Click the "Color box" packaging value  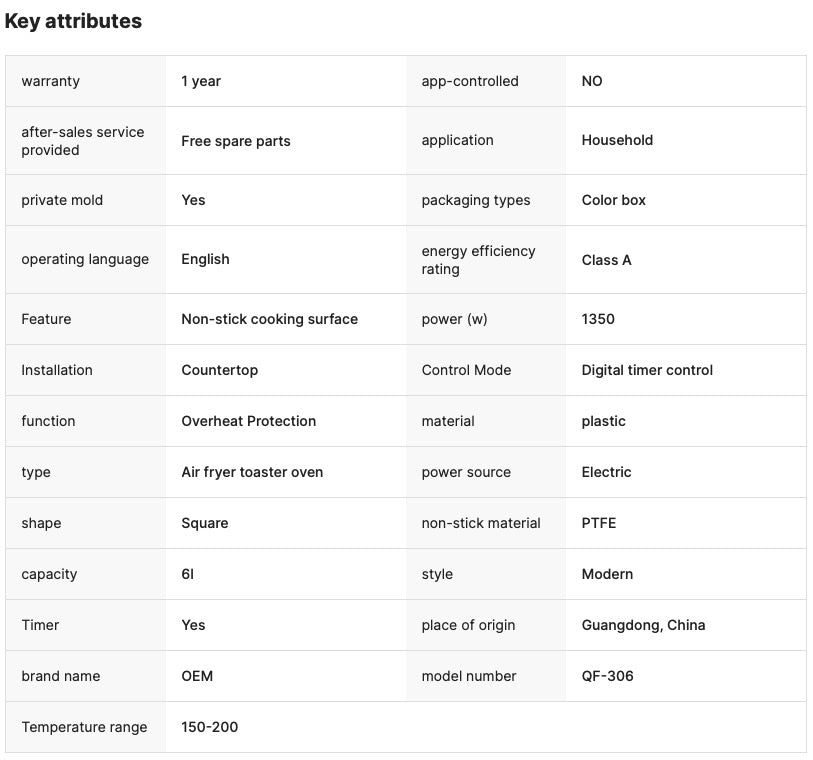[614, 200]
